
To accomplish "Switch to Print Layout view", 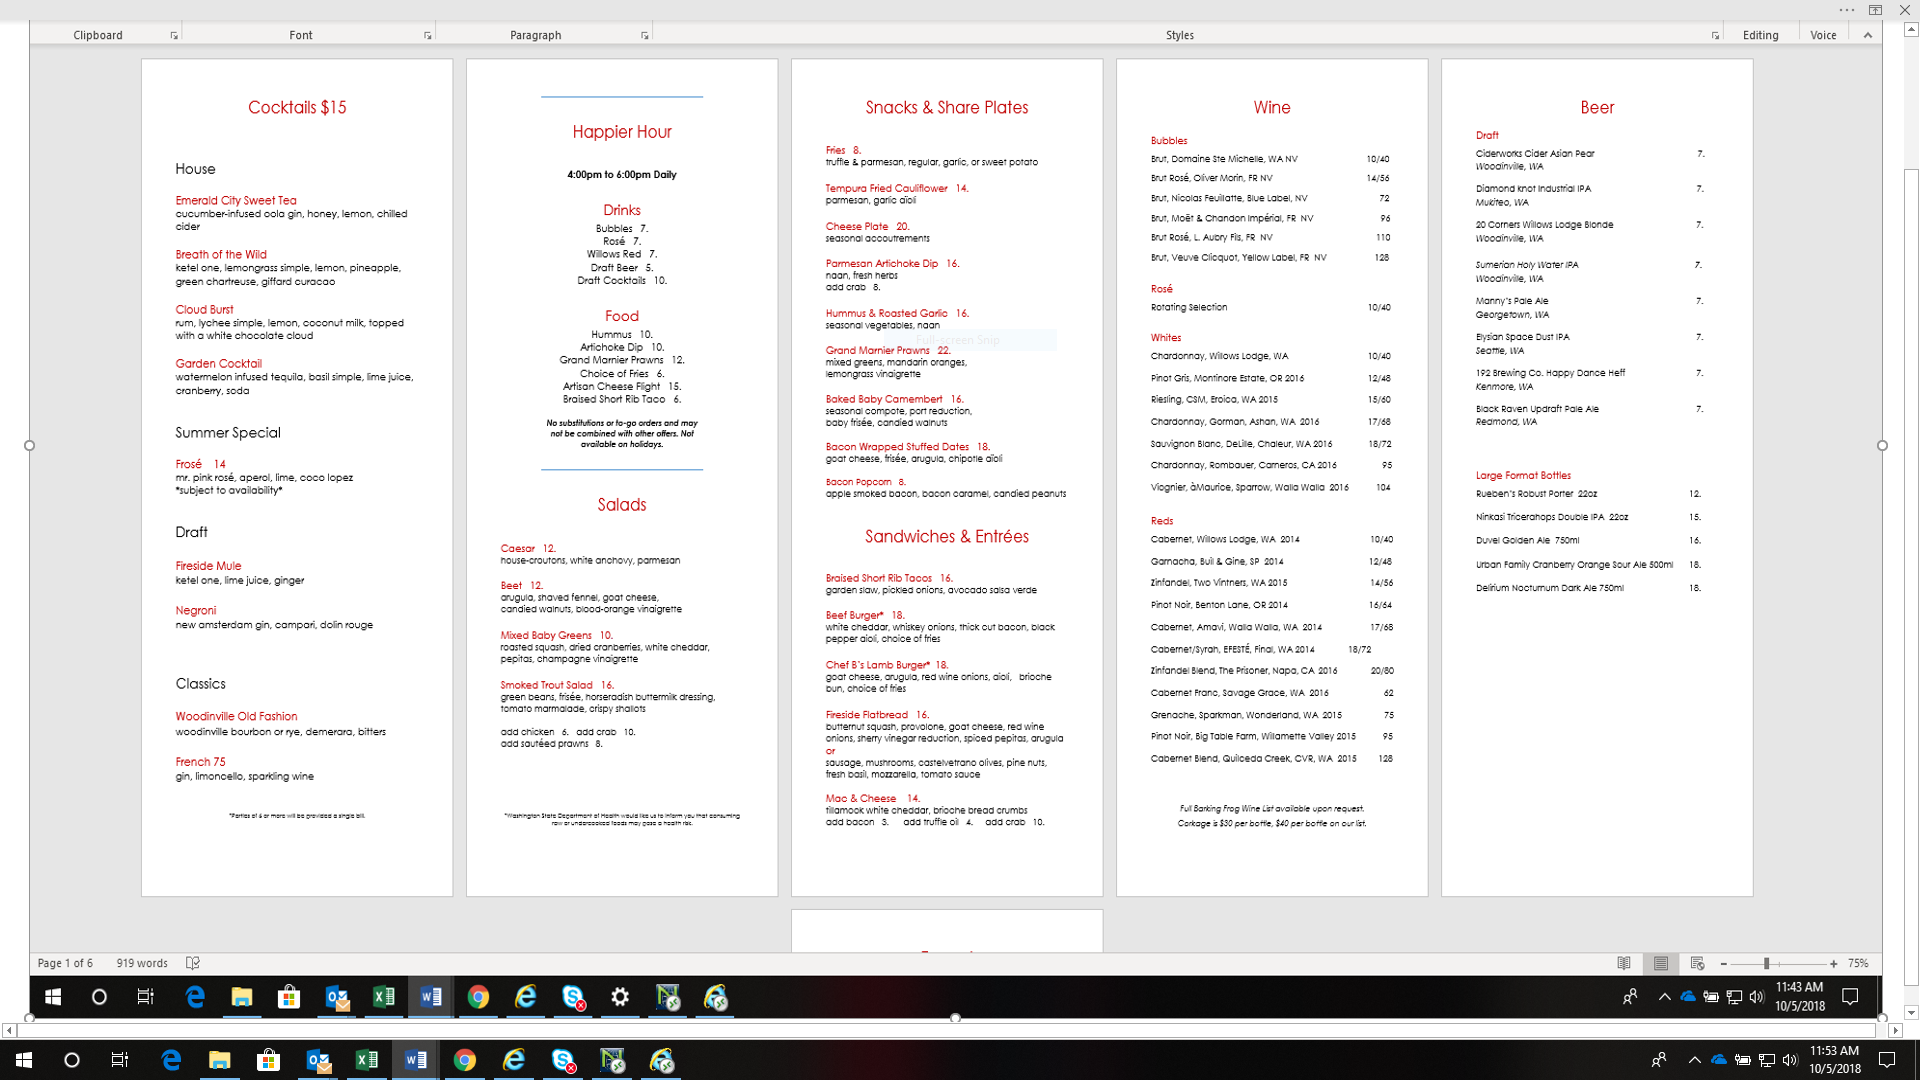I will (x=1661, y=963).
